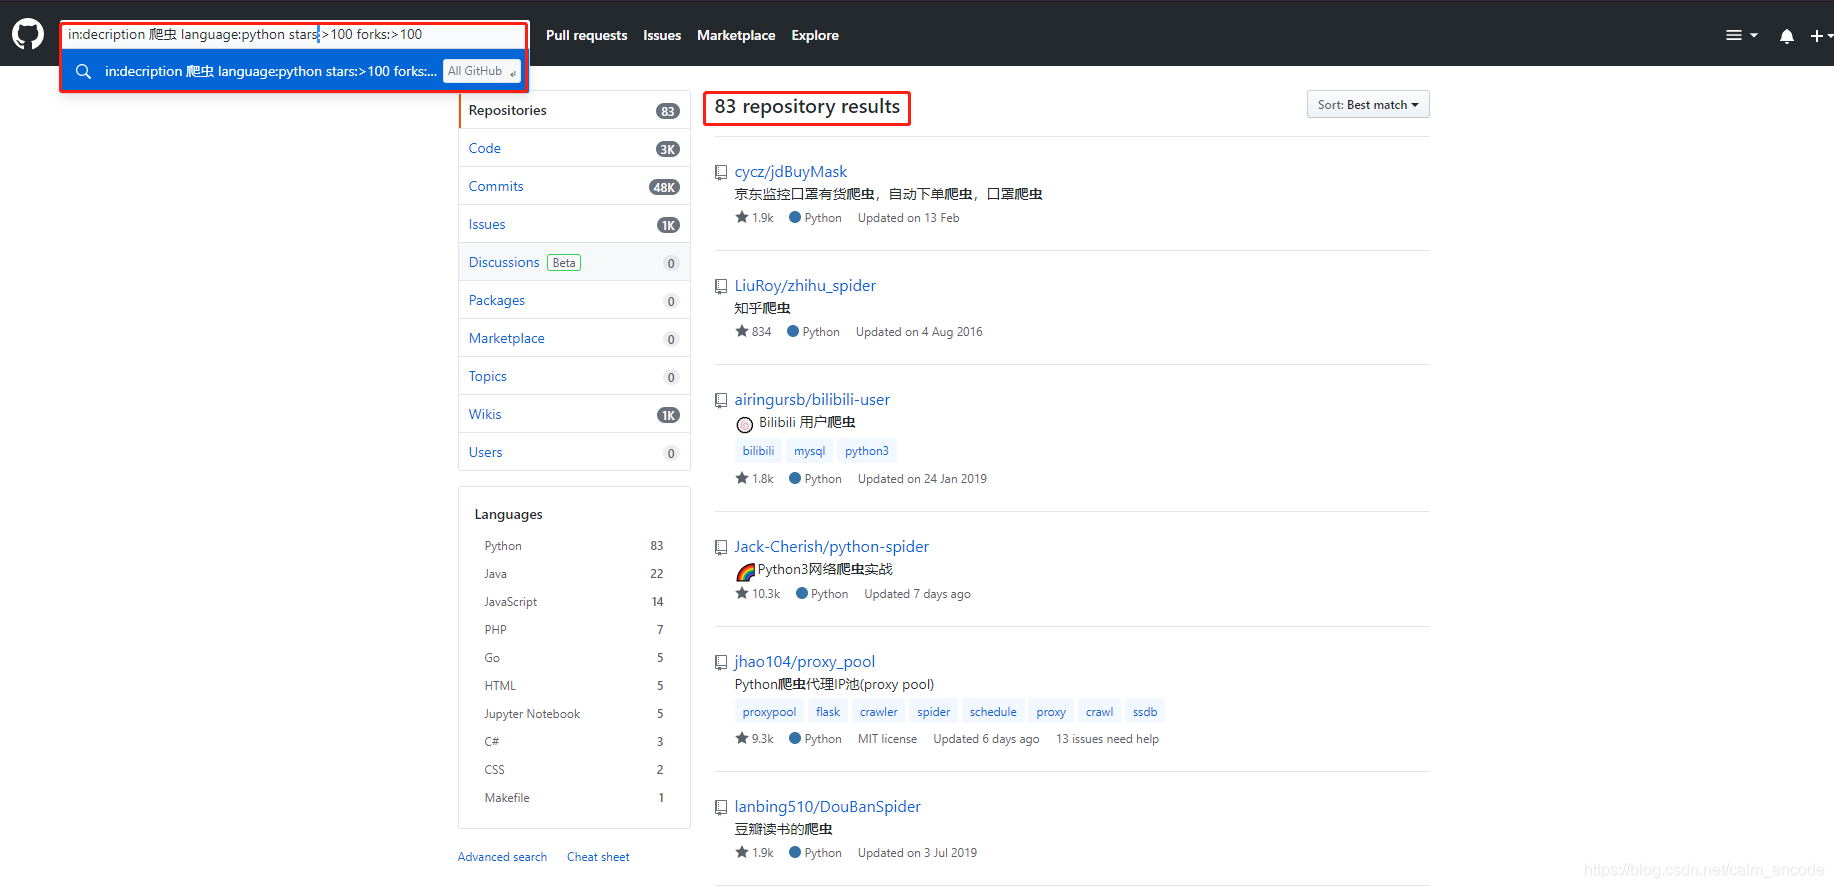
Task: Select the search suggestion row
Action: [x=294, y=71]
